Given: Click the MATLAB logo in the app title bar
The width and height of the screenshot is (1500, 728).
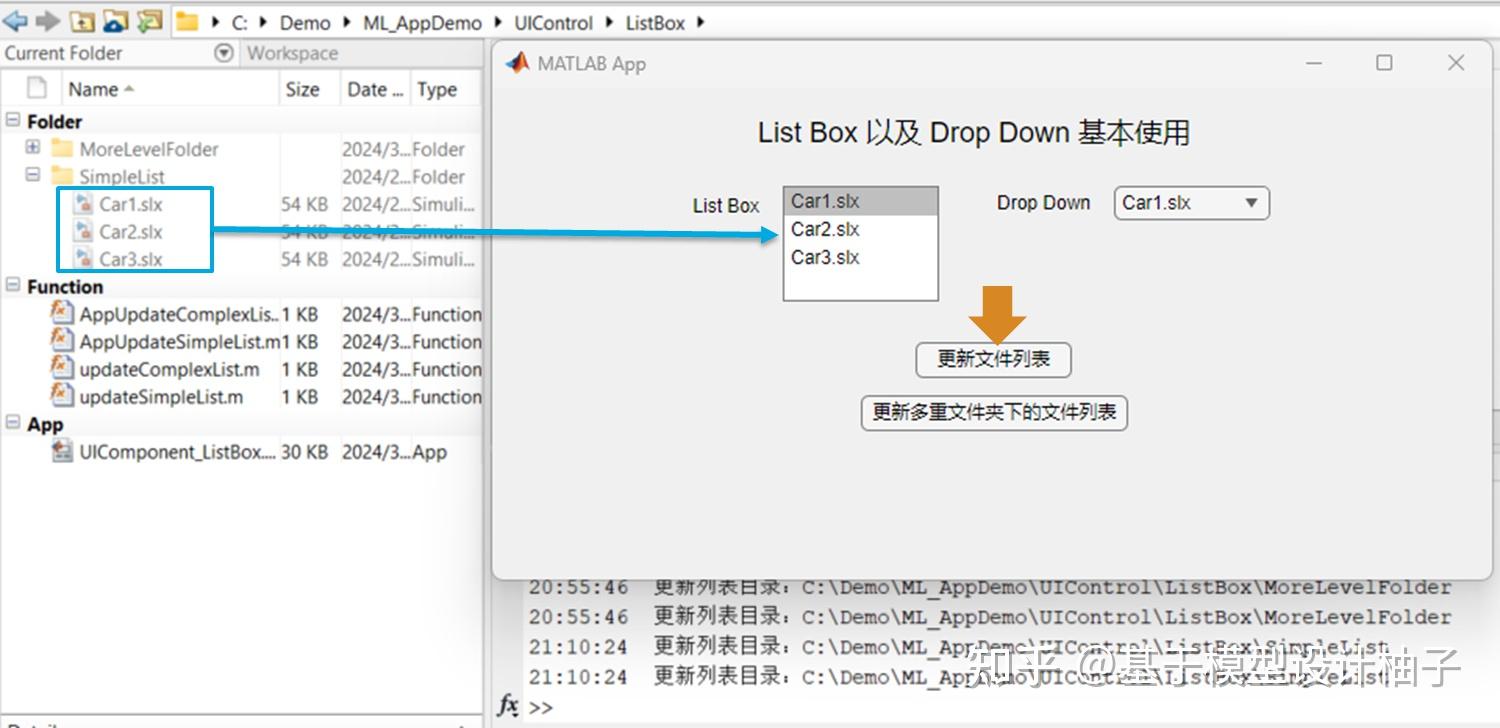Looking at the screenshot, I should 516,62.
